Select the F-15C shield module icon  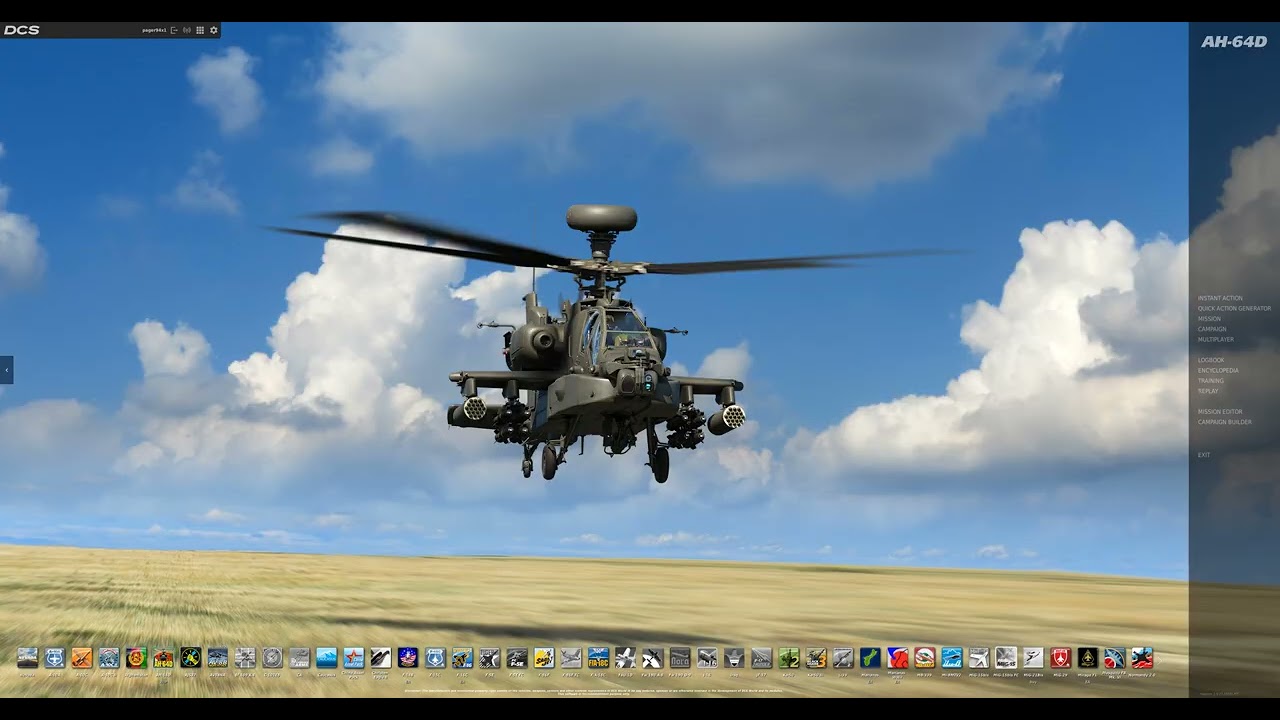pyautogui.click(x=435, y=657)
